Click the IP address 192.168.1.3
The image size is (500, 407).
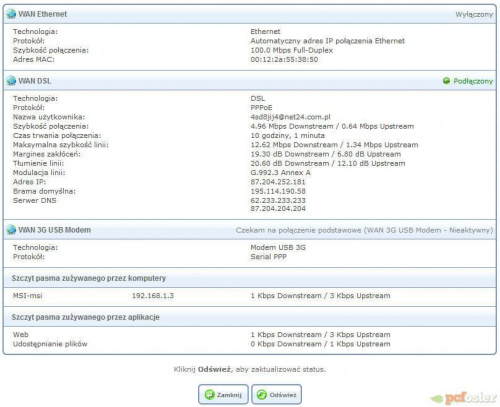pos(153,296)
